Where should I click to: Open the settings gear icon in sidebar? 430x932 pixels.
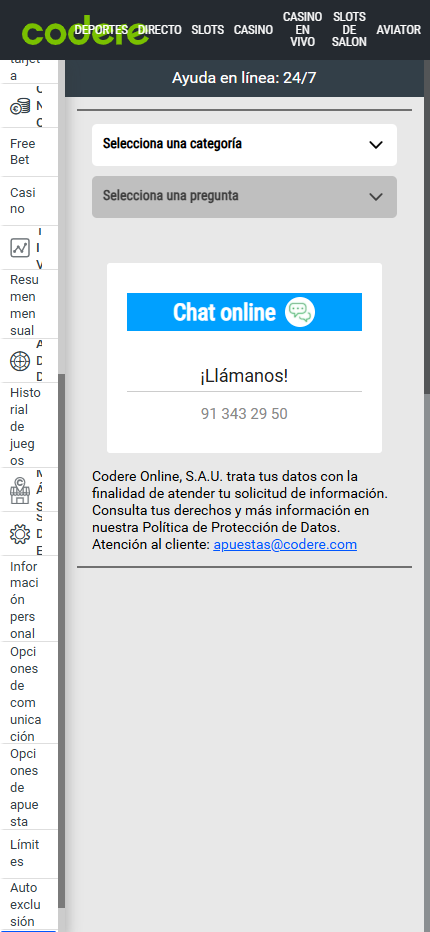pos(20,534)
